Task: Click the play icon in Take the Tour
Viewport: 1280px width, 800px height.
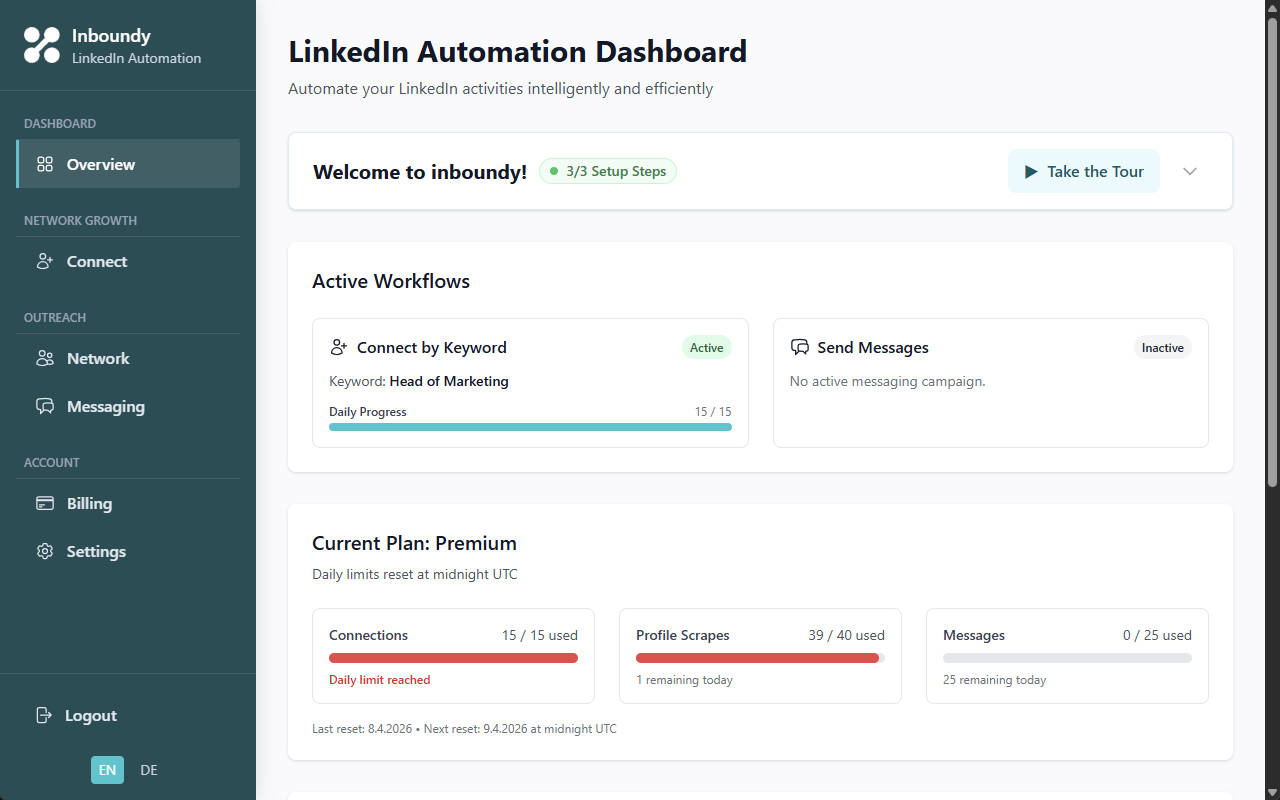Action: (x=1031, y=172)
